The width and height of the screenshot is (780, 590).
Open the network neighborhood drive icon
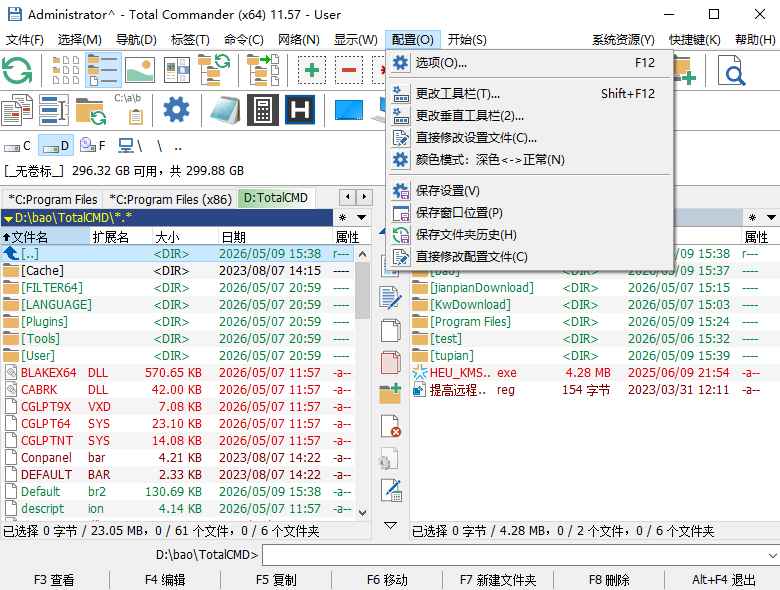(x=130, y=146)
